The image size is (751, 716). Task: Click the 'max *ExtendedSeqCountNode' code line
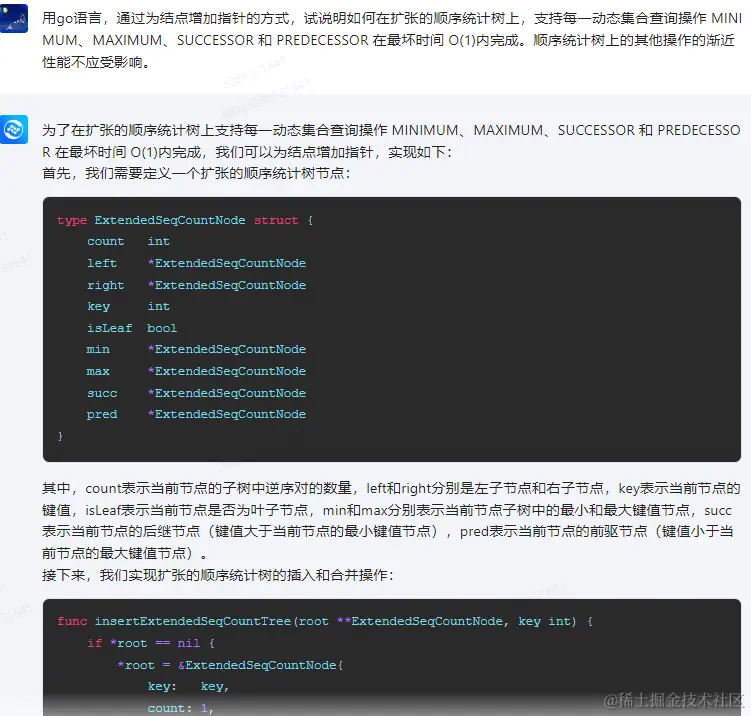196,371
